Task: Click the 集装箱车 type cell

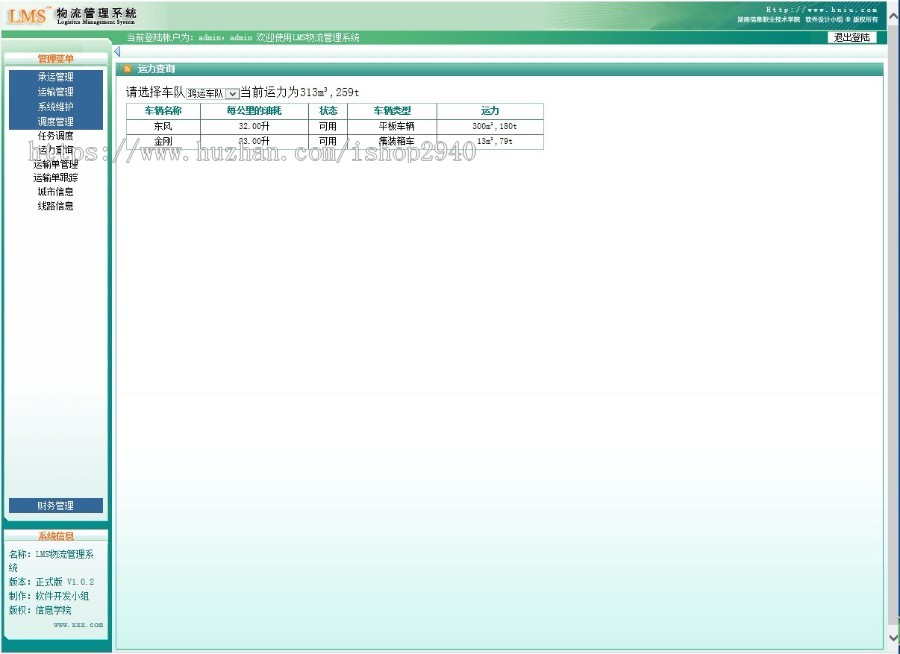Action: [x=392, y=141]
